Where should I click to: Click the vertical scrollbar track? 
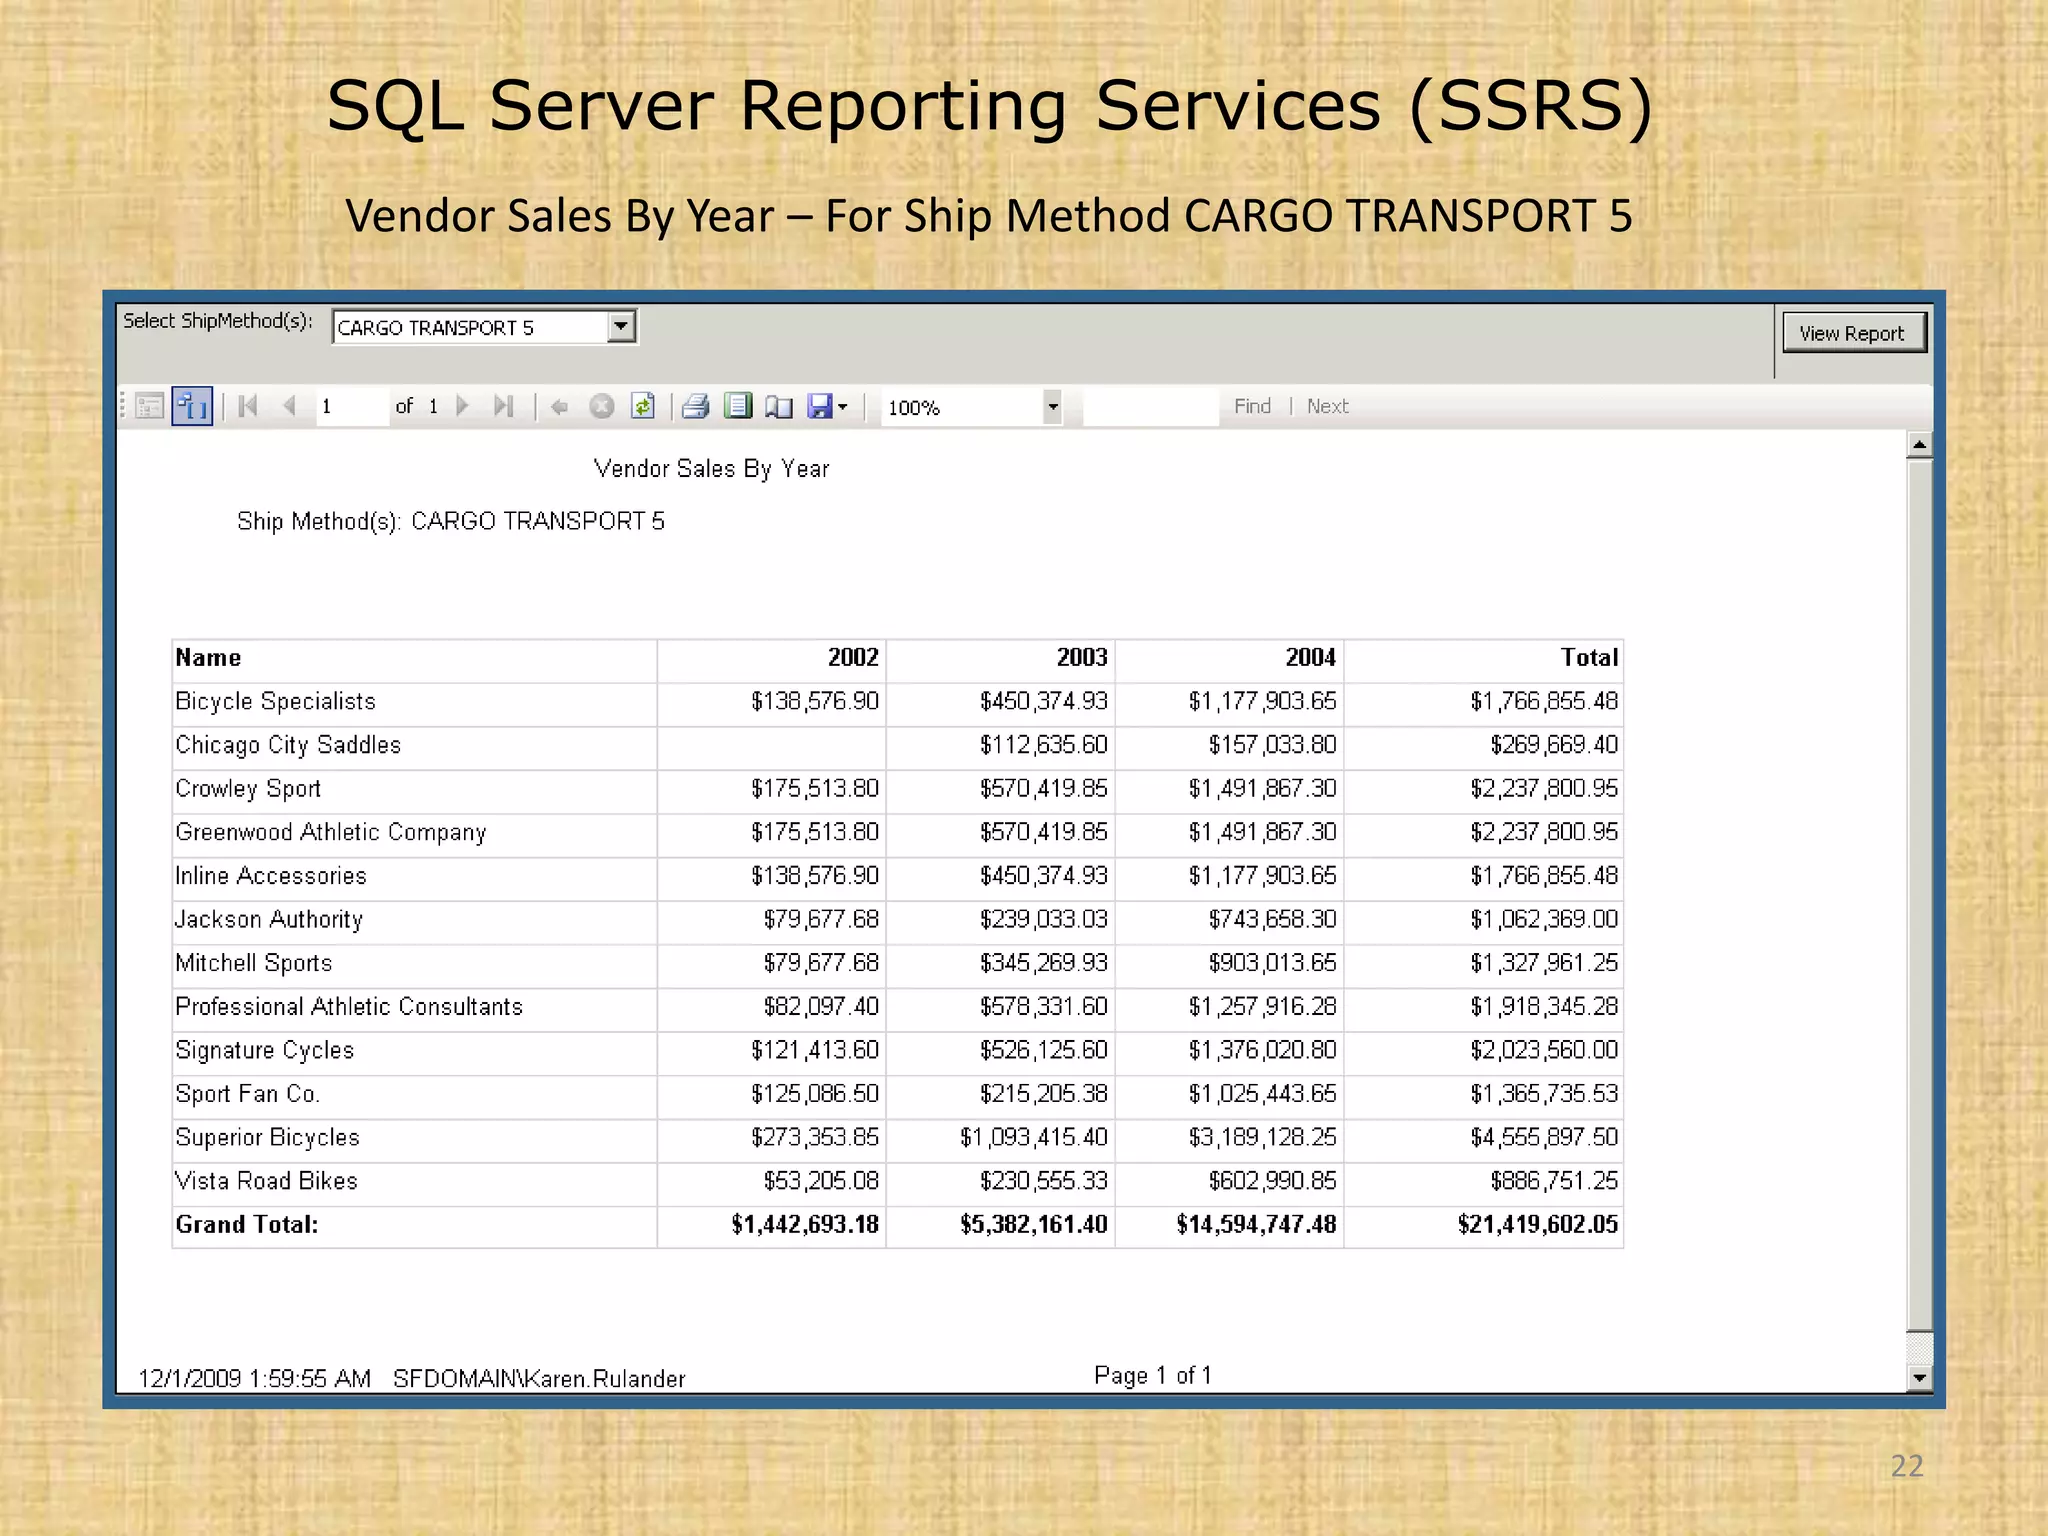point(1919,895)
